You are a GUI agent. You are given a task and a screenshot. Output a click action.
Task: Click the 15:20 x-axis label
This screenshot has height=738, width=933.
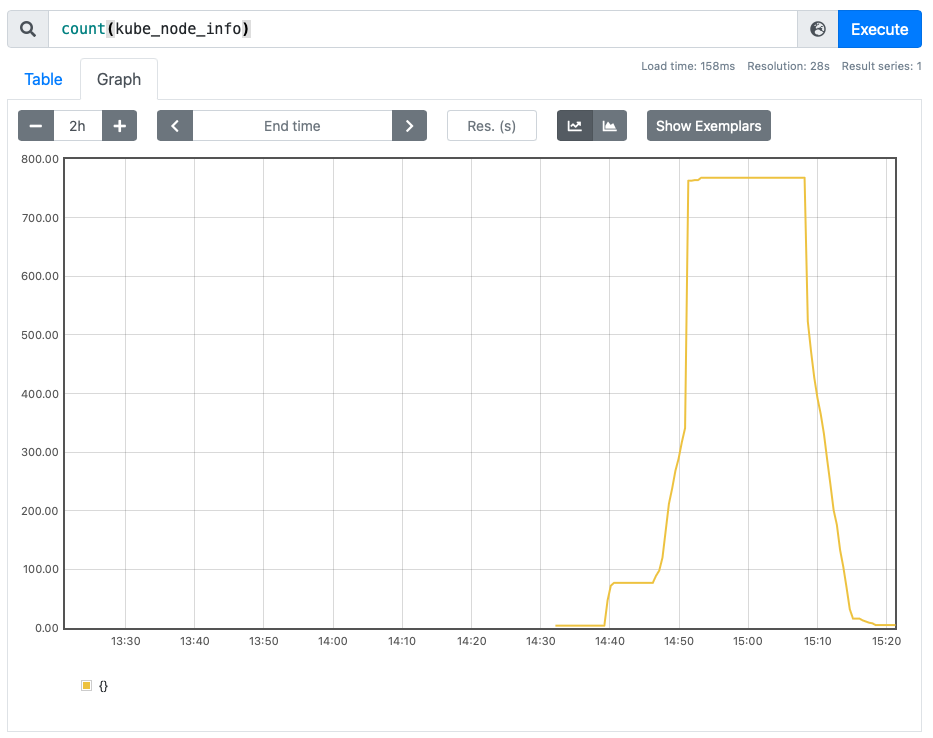(887, 641)
